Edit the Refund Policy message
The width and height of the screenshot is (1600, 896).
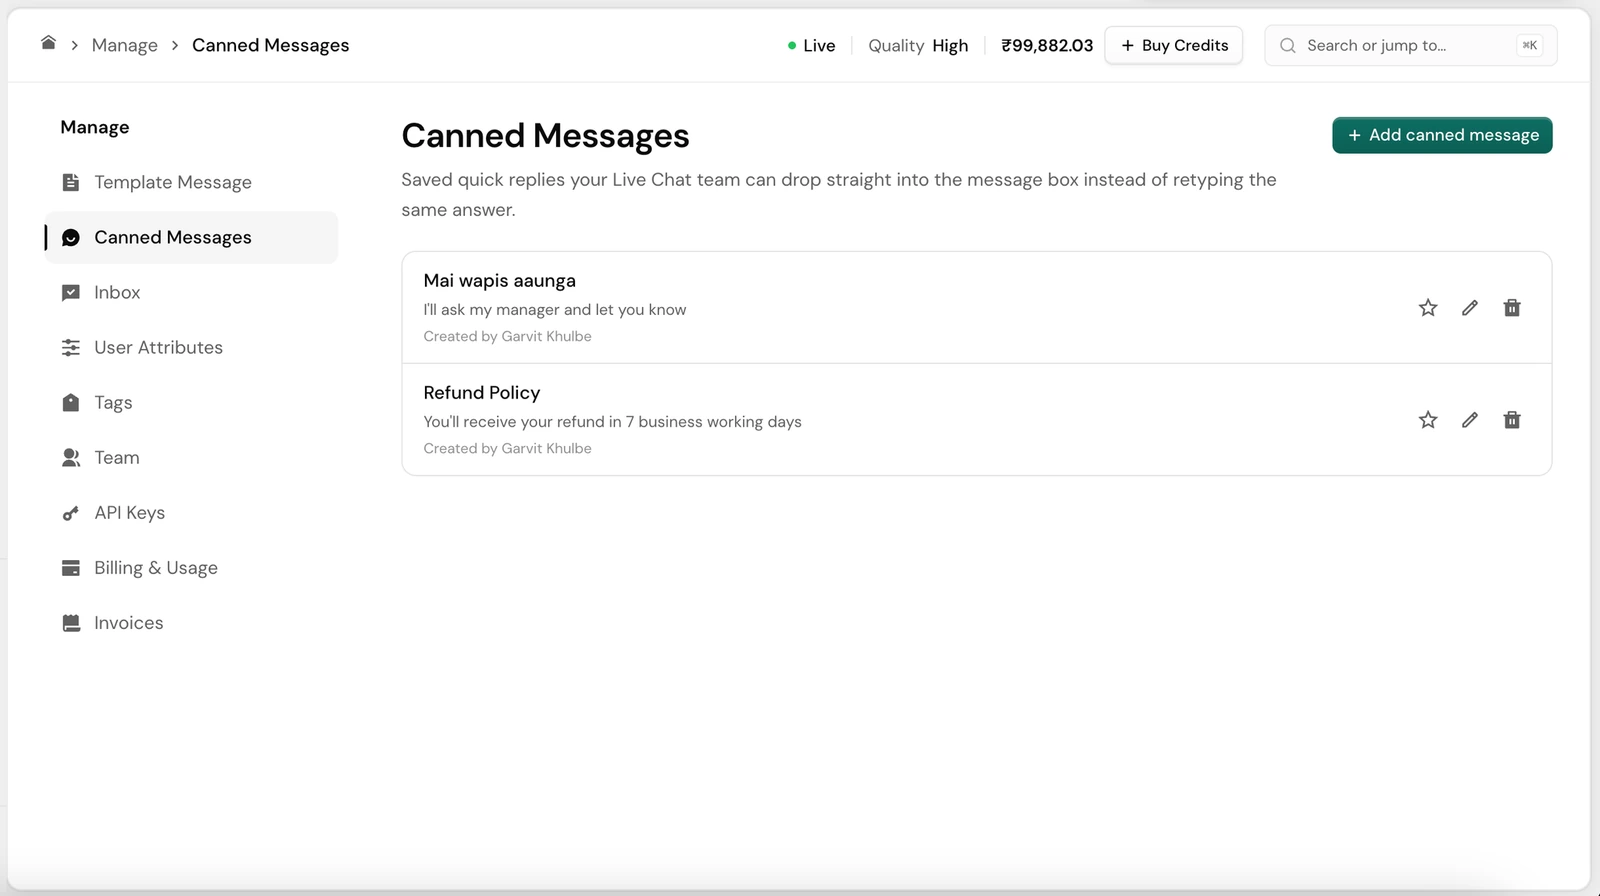pos(1470,420)
